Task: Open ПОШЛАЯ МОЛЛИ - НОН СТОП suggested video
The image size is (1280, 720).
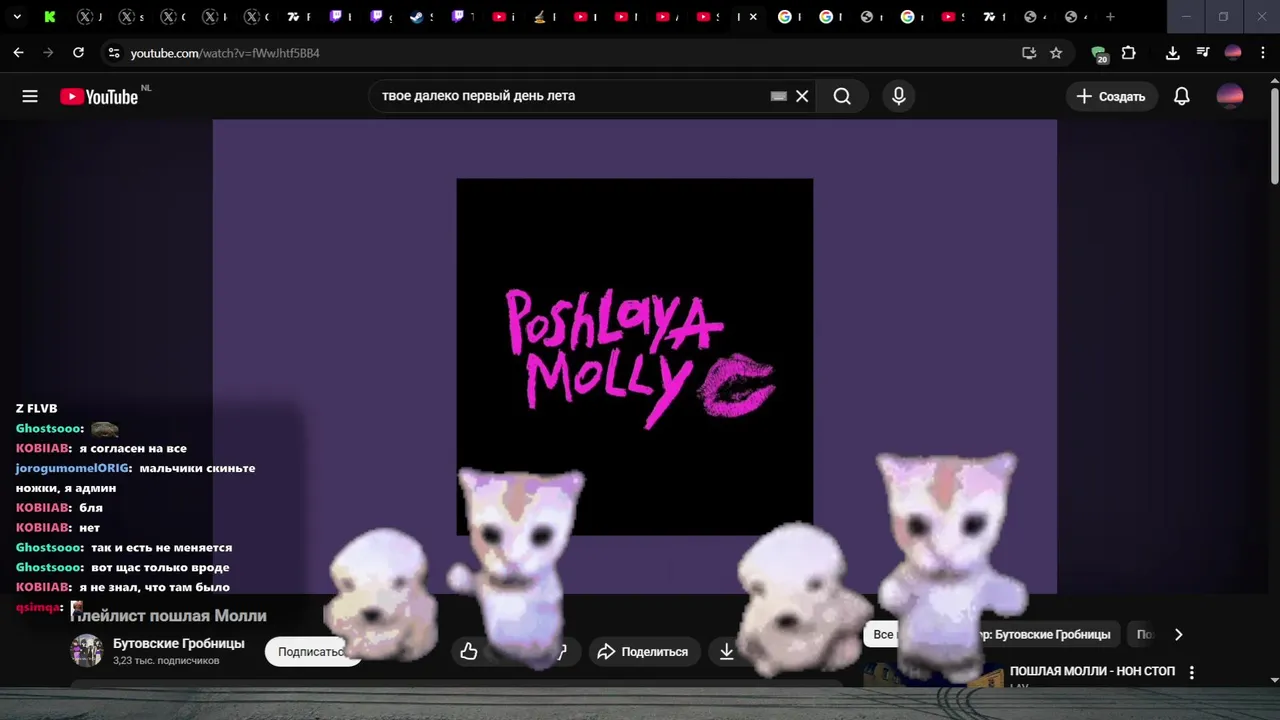Action: coord(1092,671)
